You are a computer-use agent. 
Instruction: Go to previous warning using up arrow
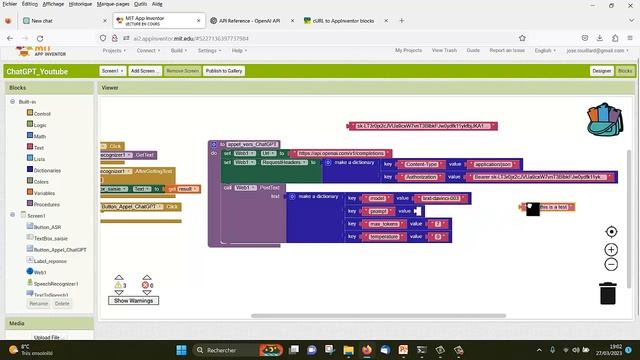click(x=119, y=278)
